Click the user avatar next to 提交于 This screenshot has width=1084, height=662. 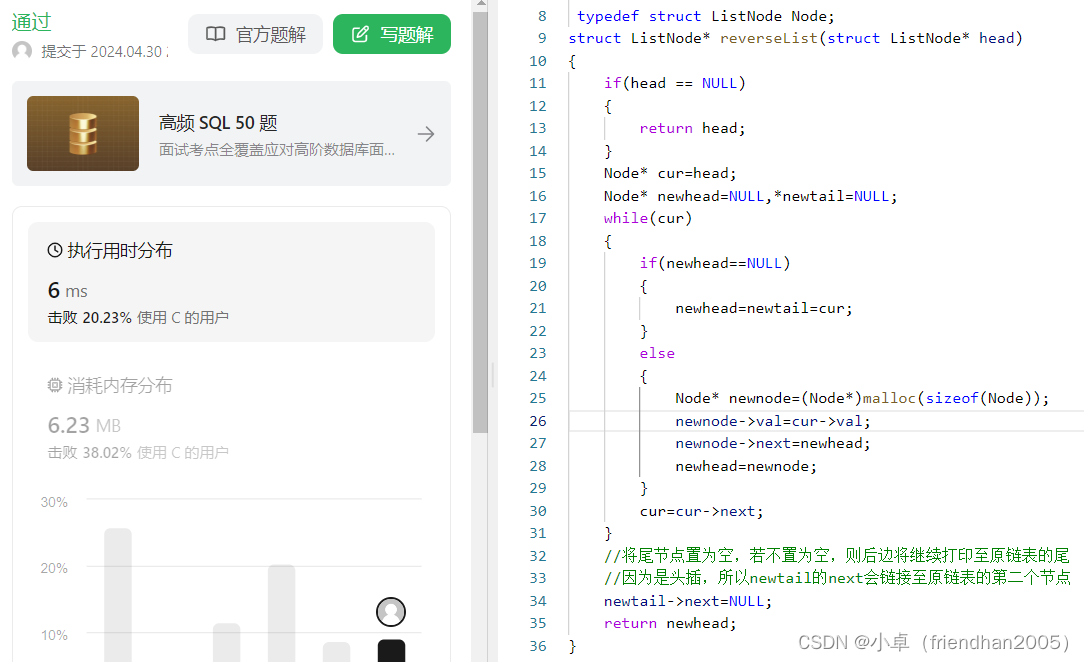(22, 51)
